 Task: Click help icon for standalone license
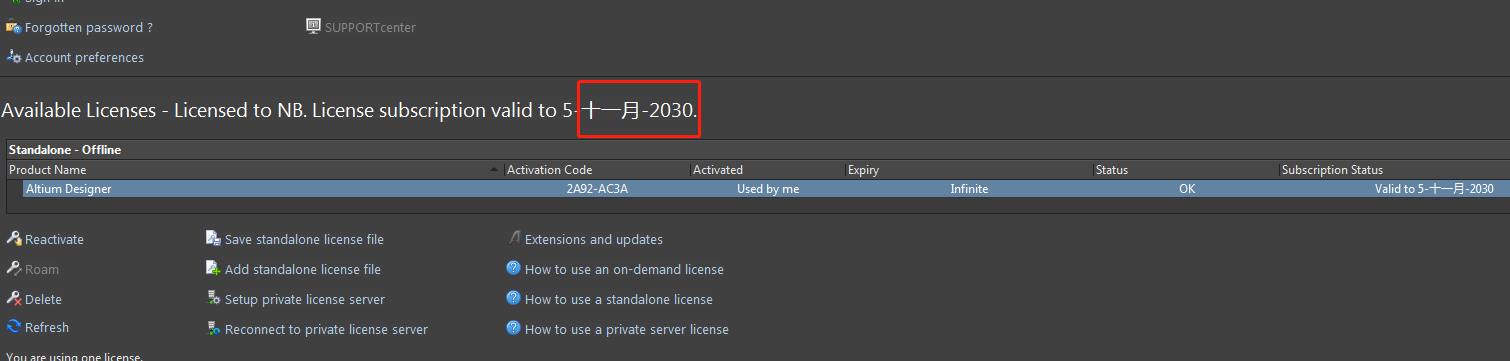514,298
